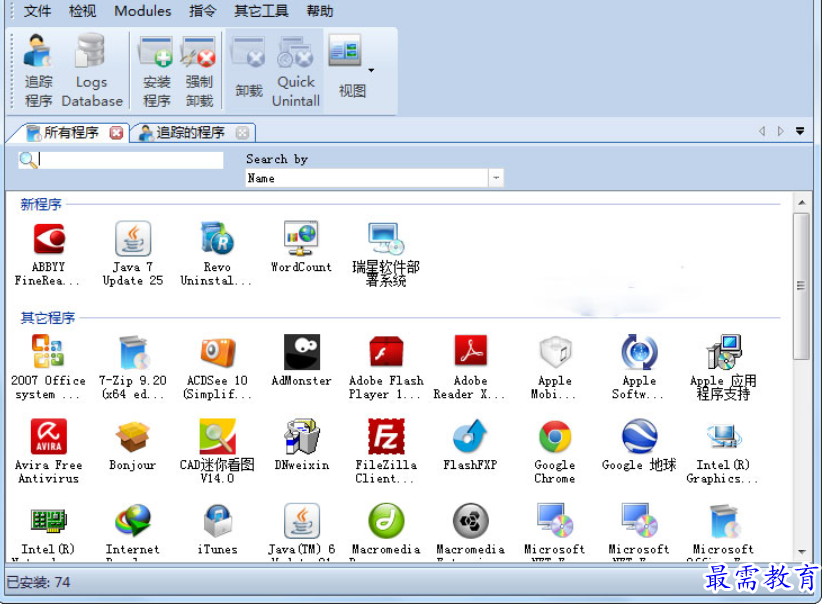Screen dimensions: 827x609
Task: Click the scrollbar up arrow
Action: click(x=802, y=202)
